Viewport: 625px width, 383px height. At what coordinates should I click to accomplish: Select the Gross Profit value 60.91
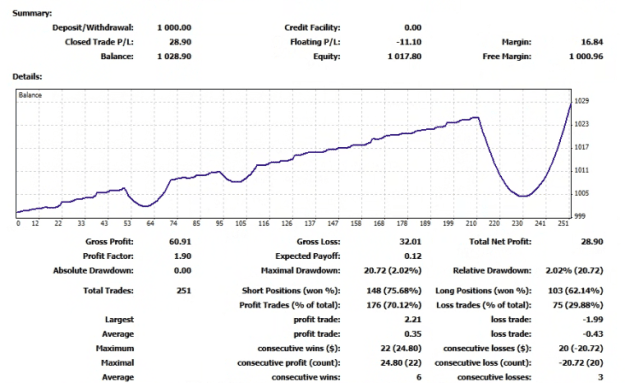(x=180, y=242)
